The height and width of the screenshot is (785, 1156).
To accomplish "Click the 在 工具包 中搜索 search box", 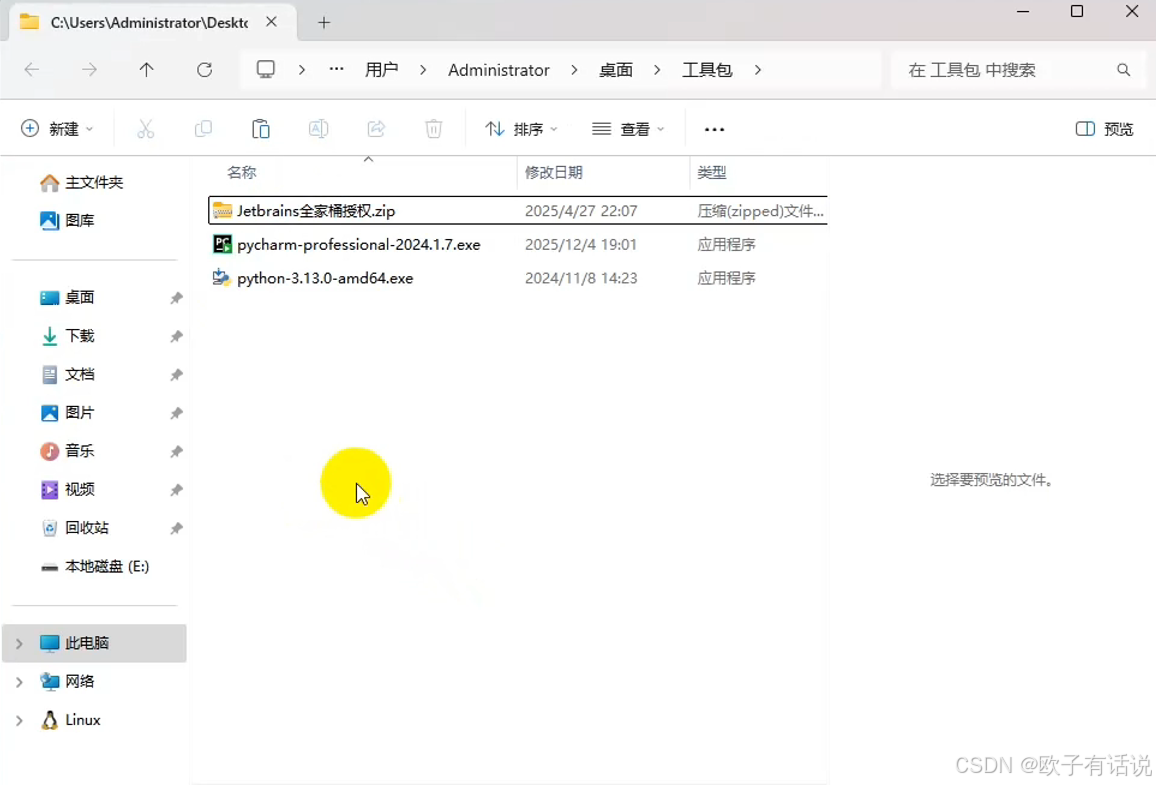I will 1017,70.
